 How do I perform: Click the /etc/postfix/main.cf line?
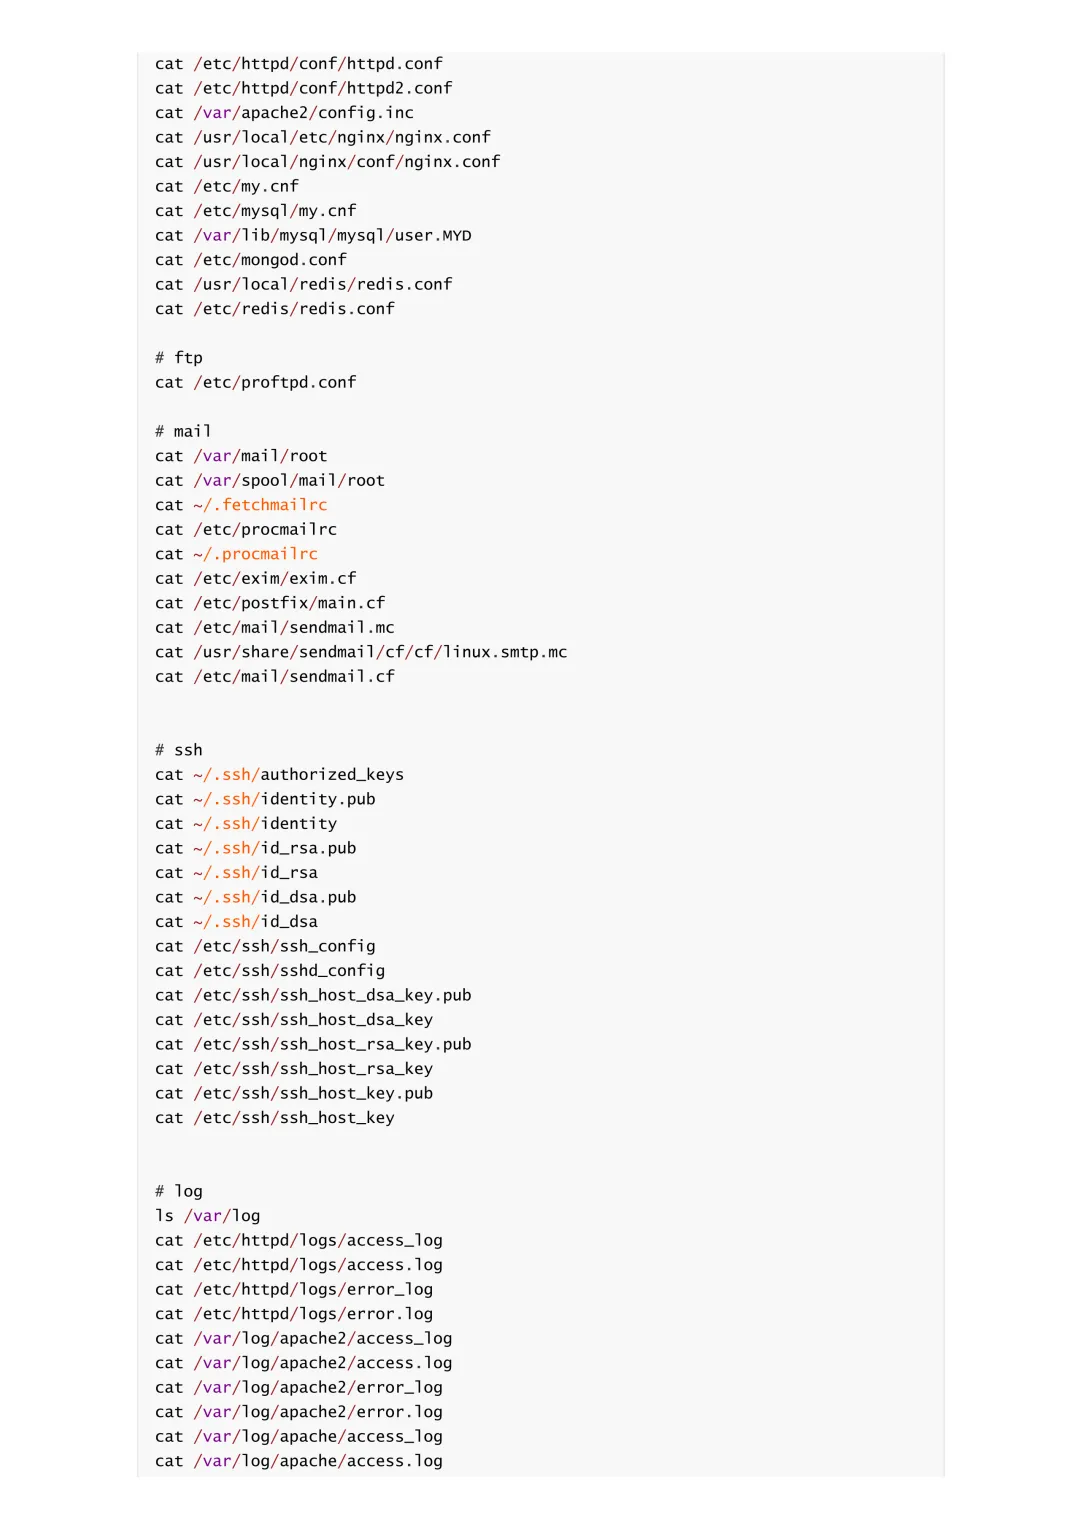(270, 603)
